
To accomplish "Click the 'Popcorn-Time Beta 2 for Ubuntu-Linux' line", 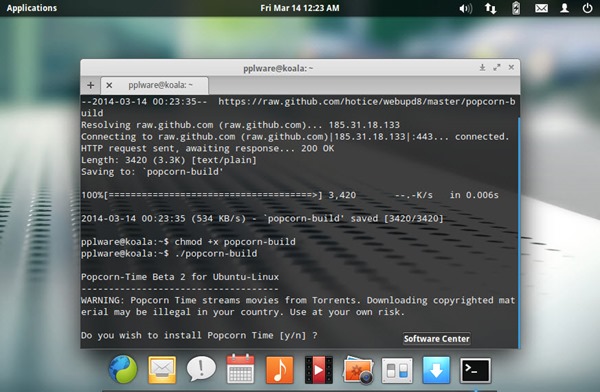I will (x=180, y=277).
